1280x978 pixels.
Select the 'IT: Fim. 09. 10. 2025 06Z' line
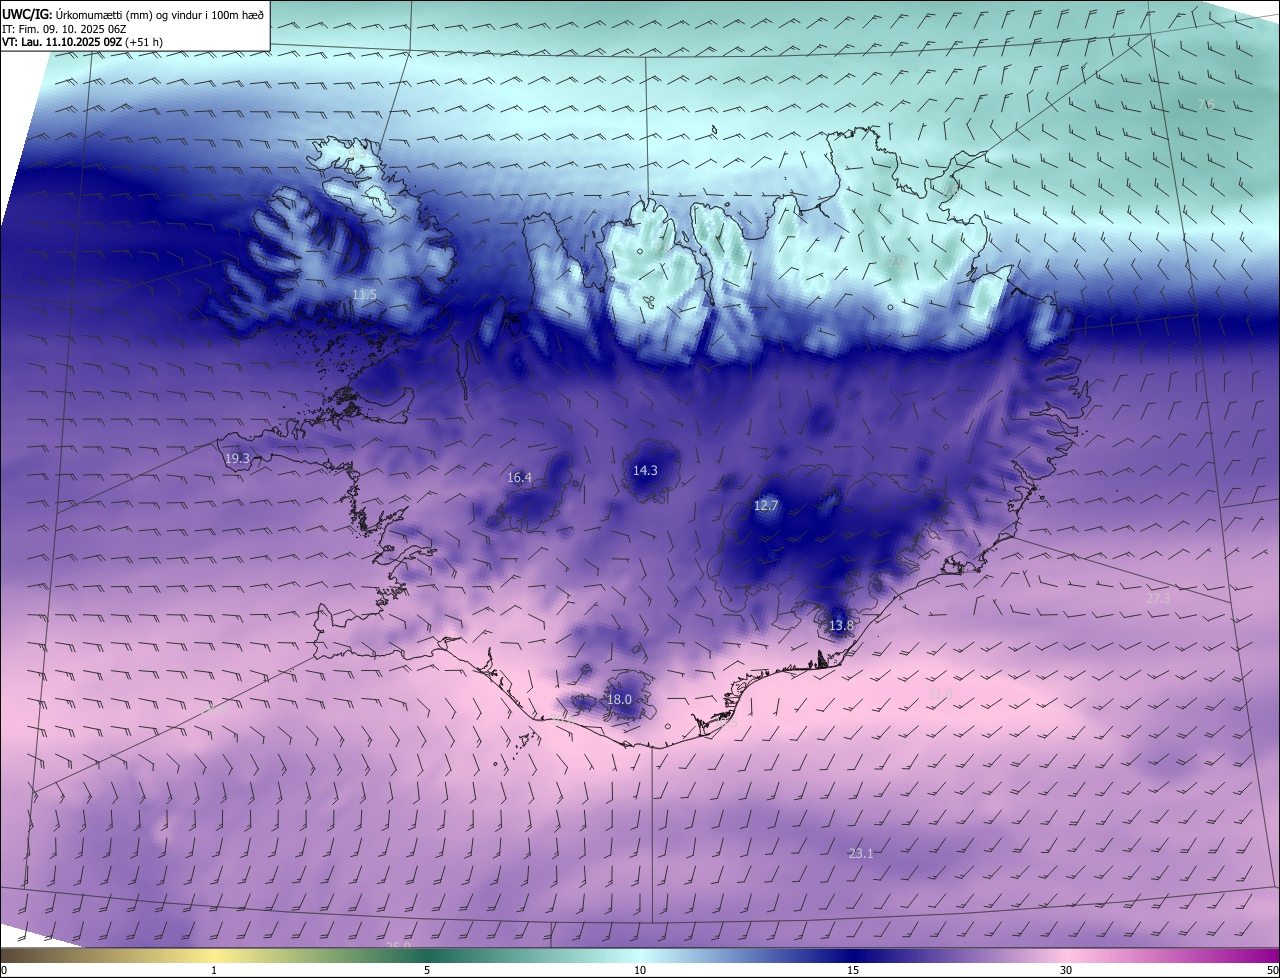tap(64, 28)
